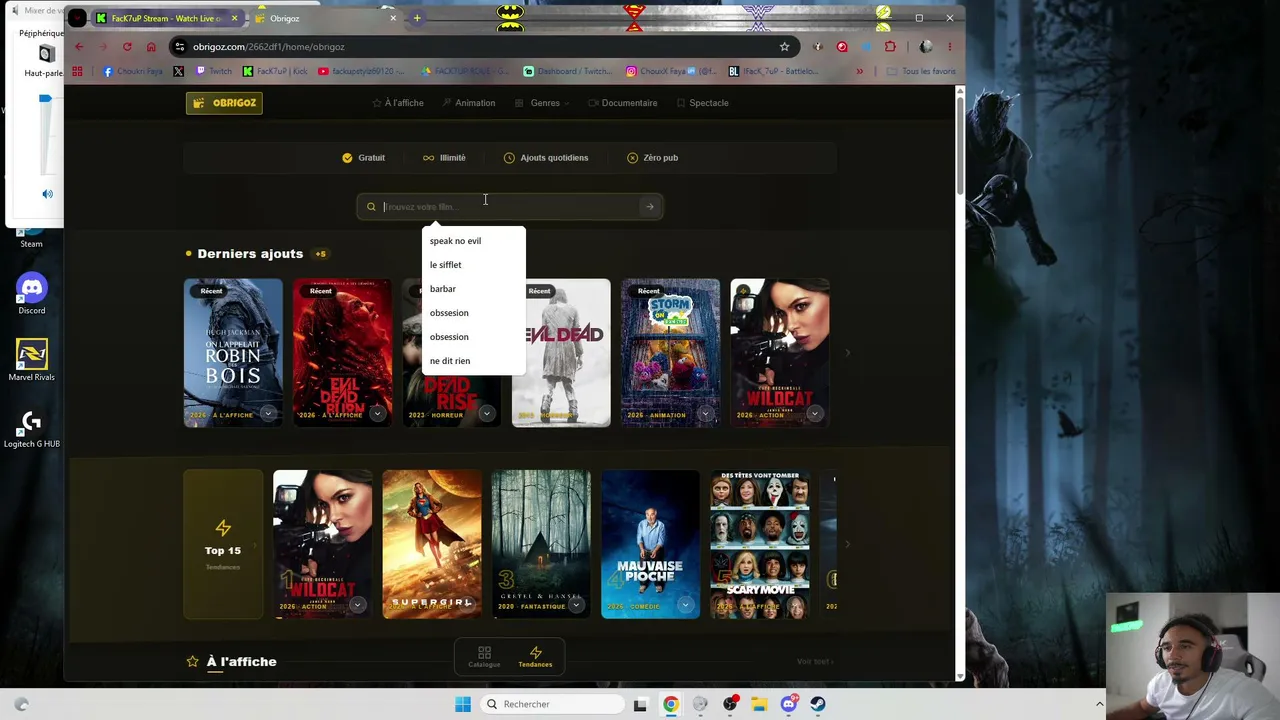This screenshot has width=1280, height=720.
Task: Open the 'Tous les favoris' bookmarks folder
Action: pos(921,72)
